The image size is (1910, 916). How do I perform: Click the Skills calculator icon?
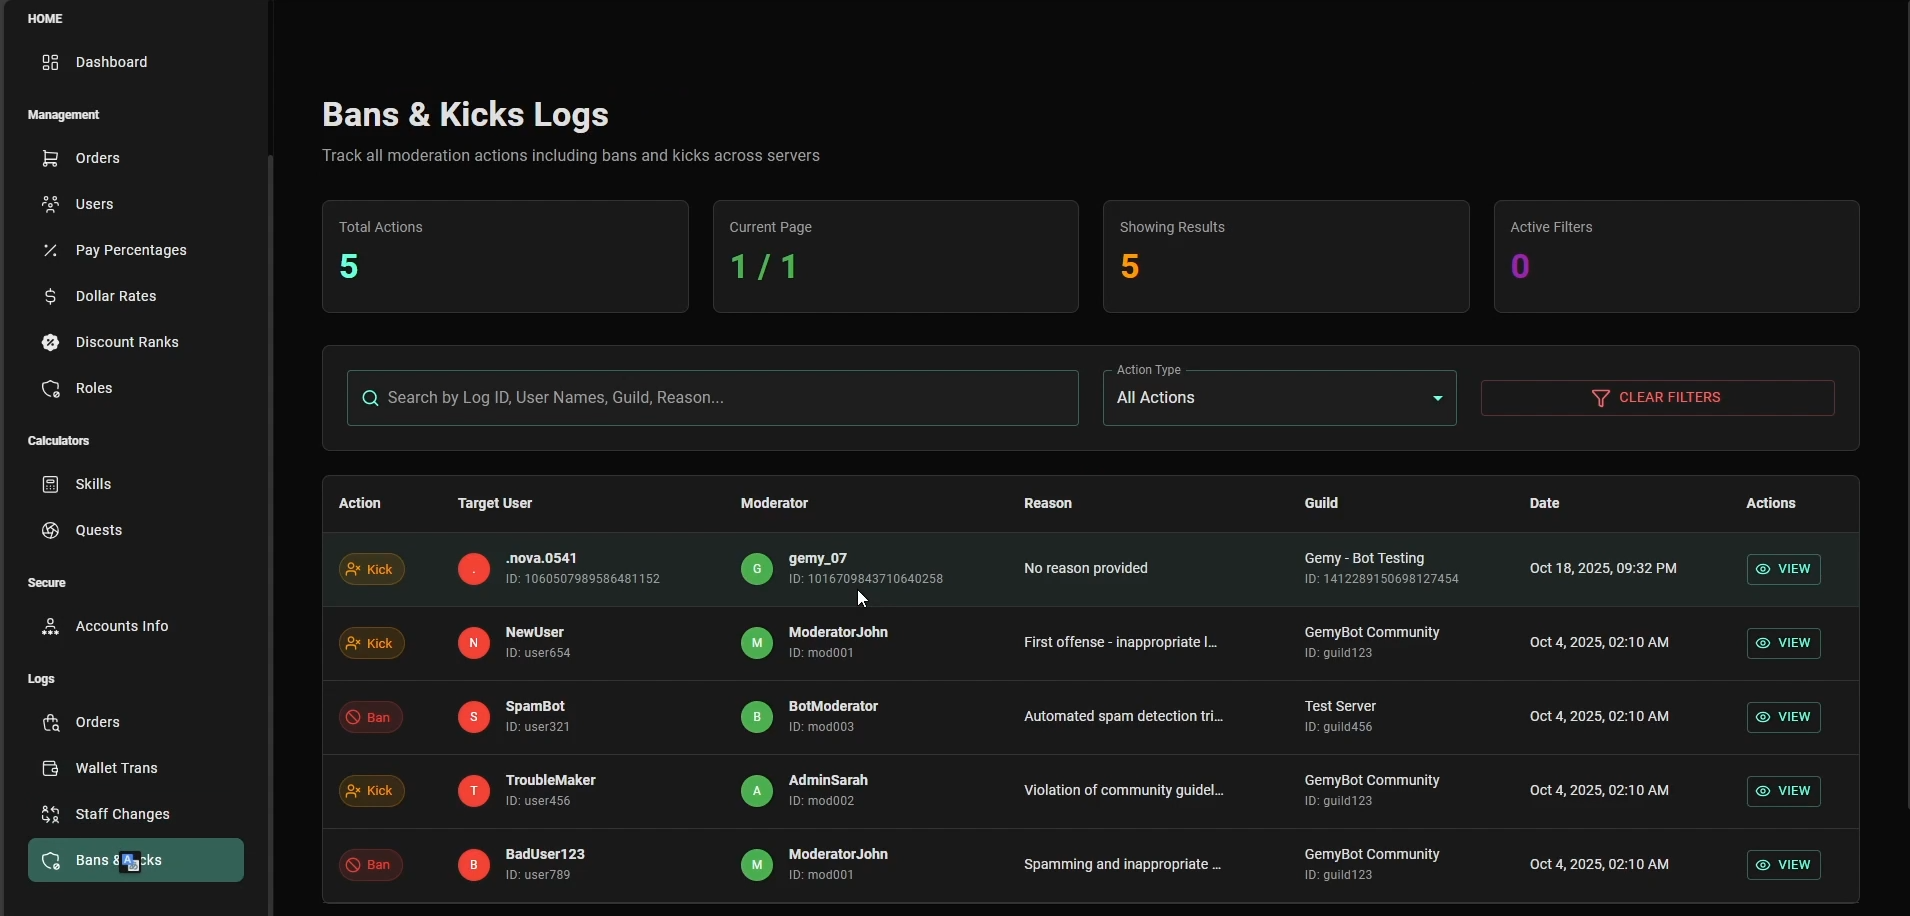coord(50,484)
